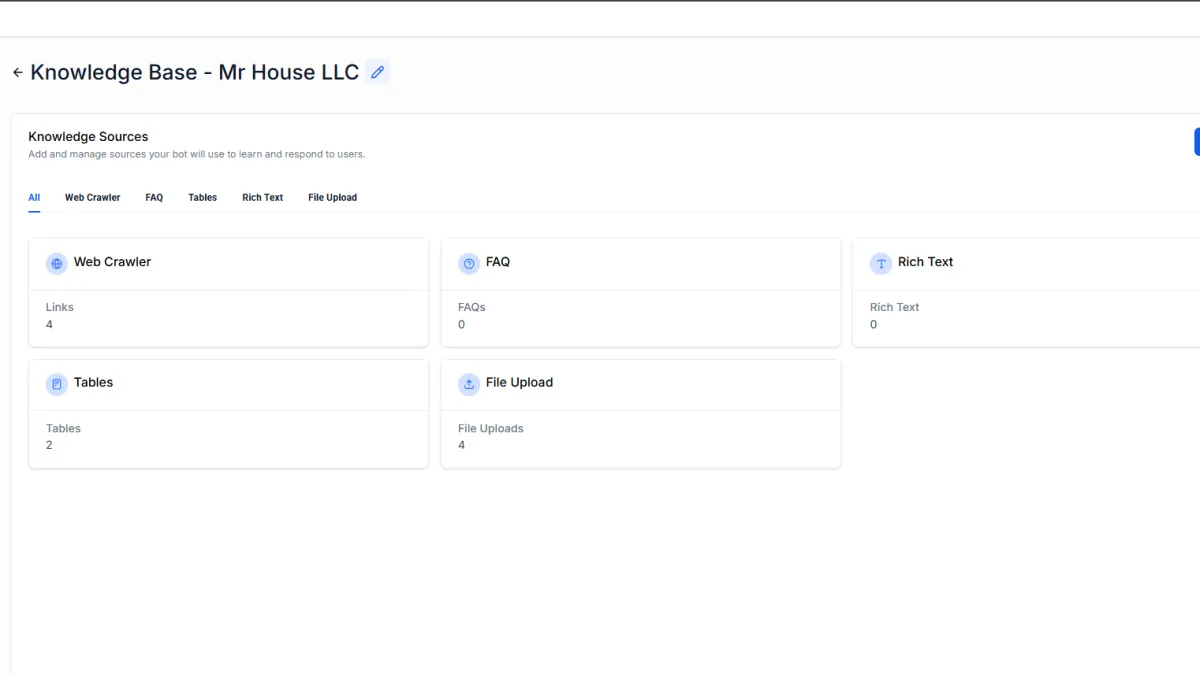
Task: Open the Rich Text tab
Action: 262,197
